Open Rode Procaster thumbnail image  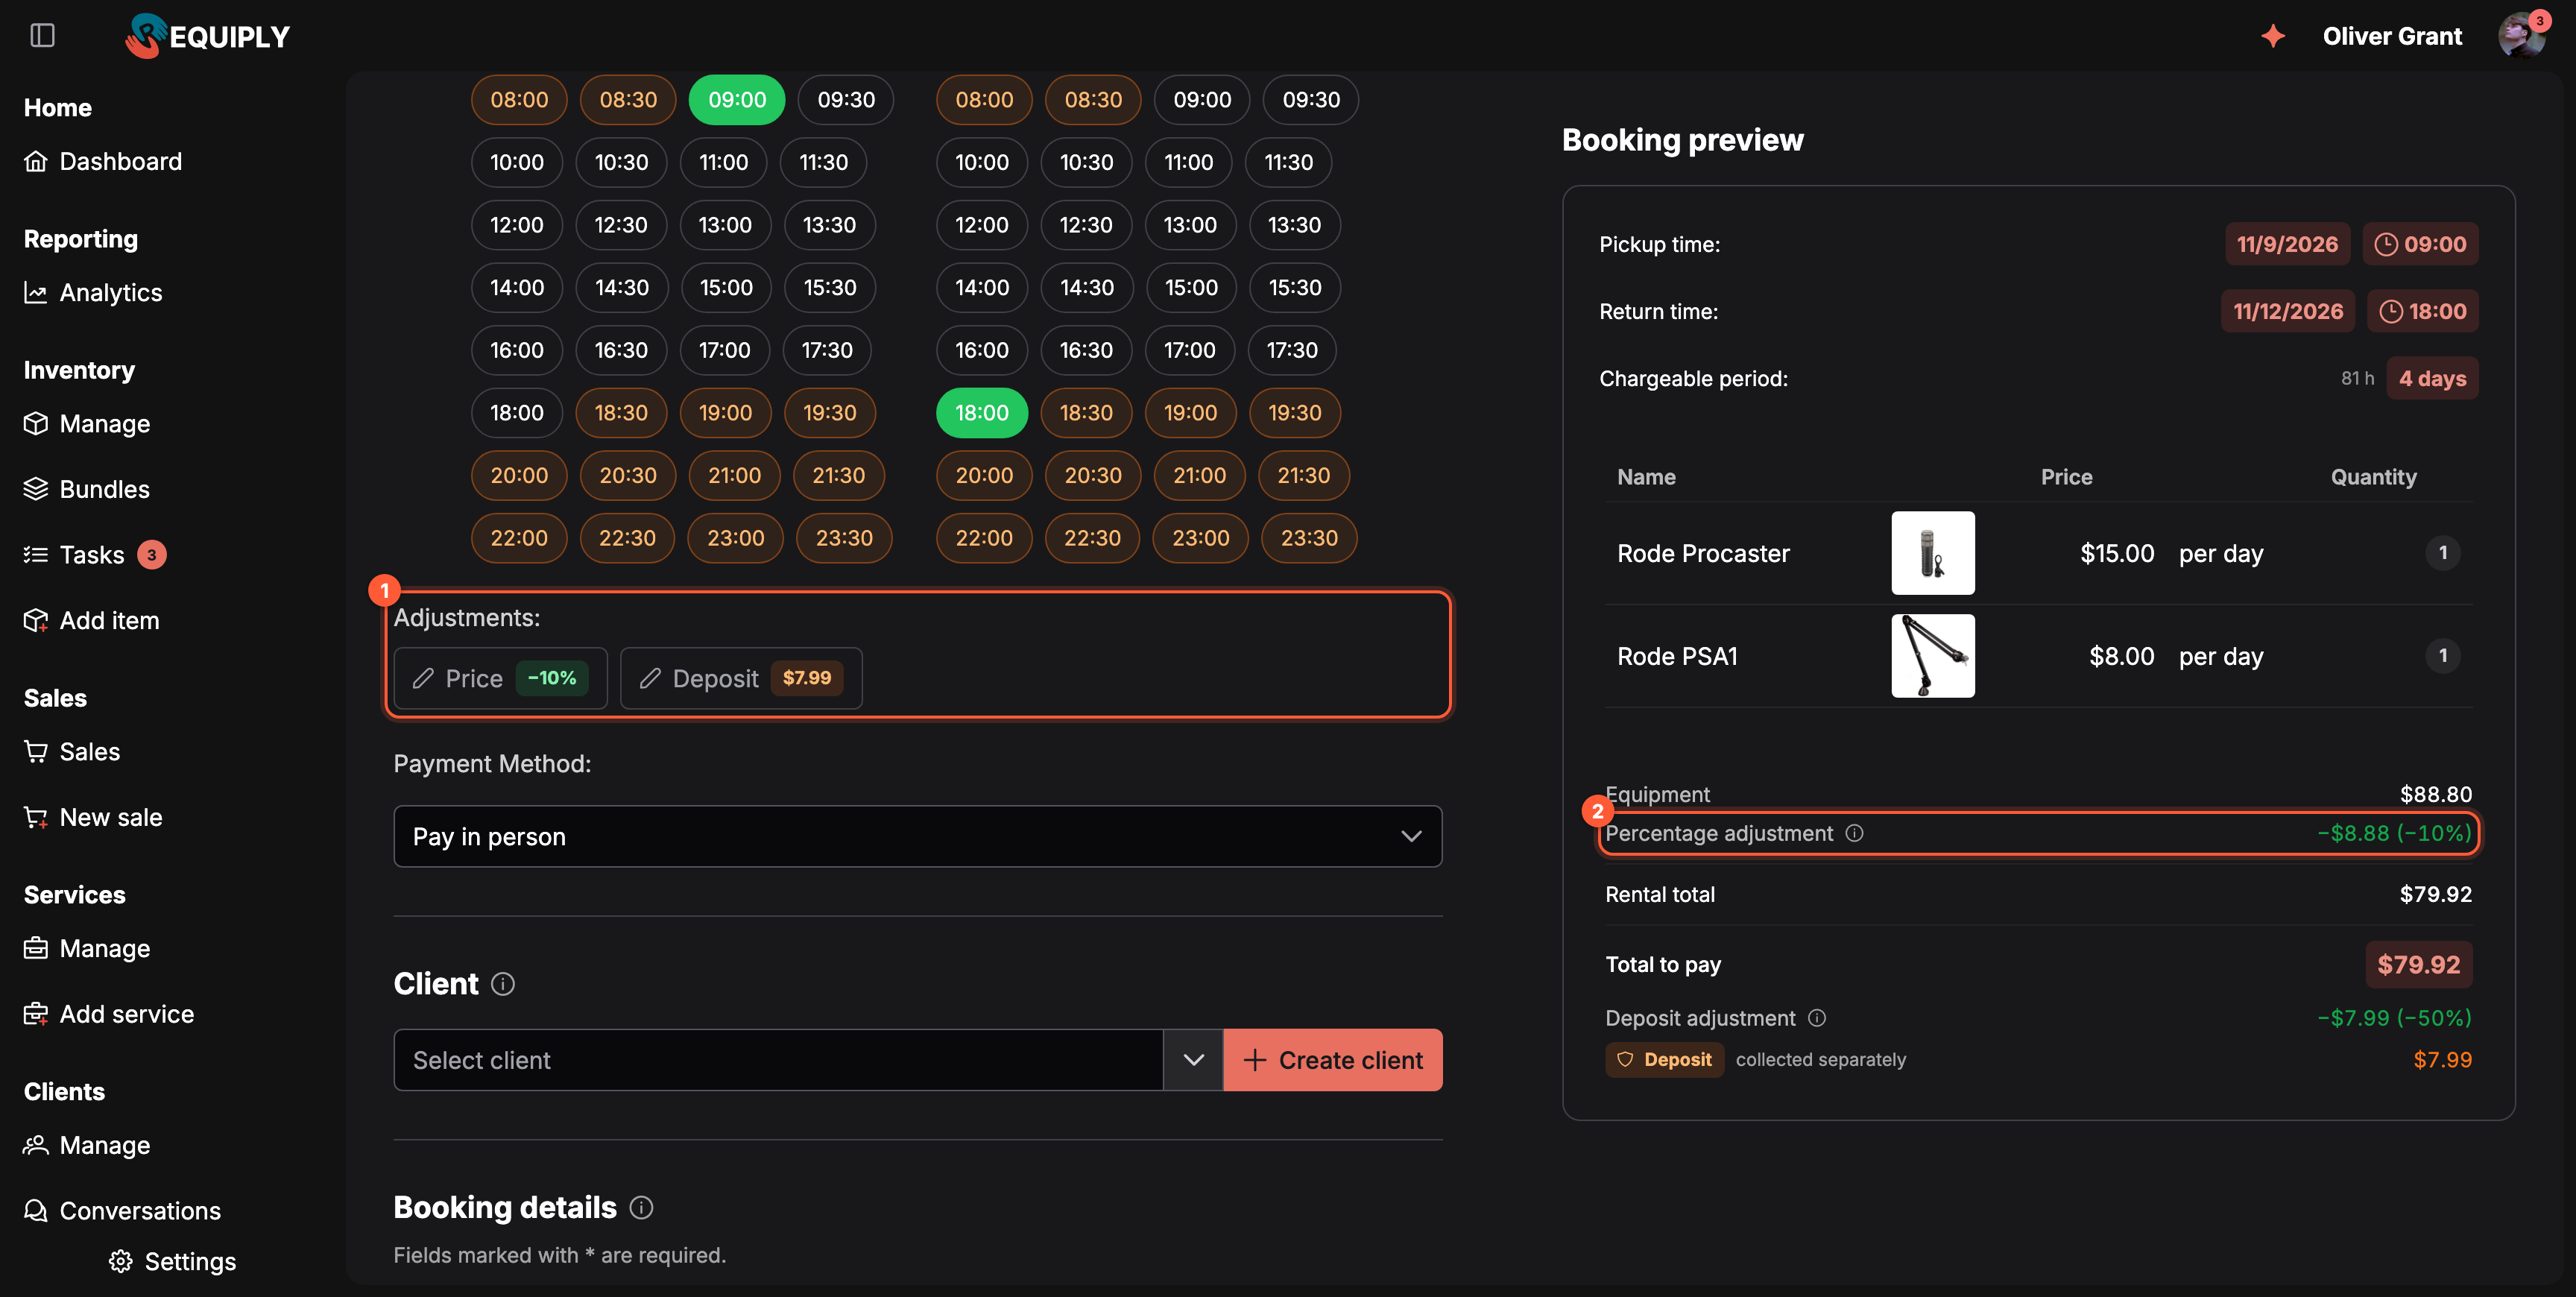click(x=1932, y=553)
